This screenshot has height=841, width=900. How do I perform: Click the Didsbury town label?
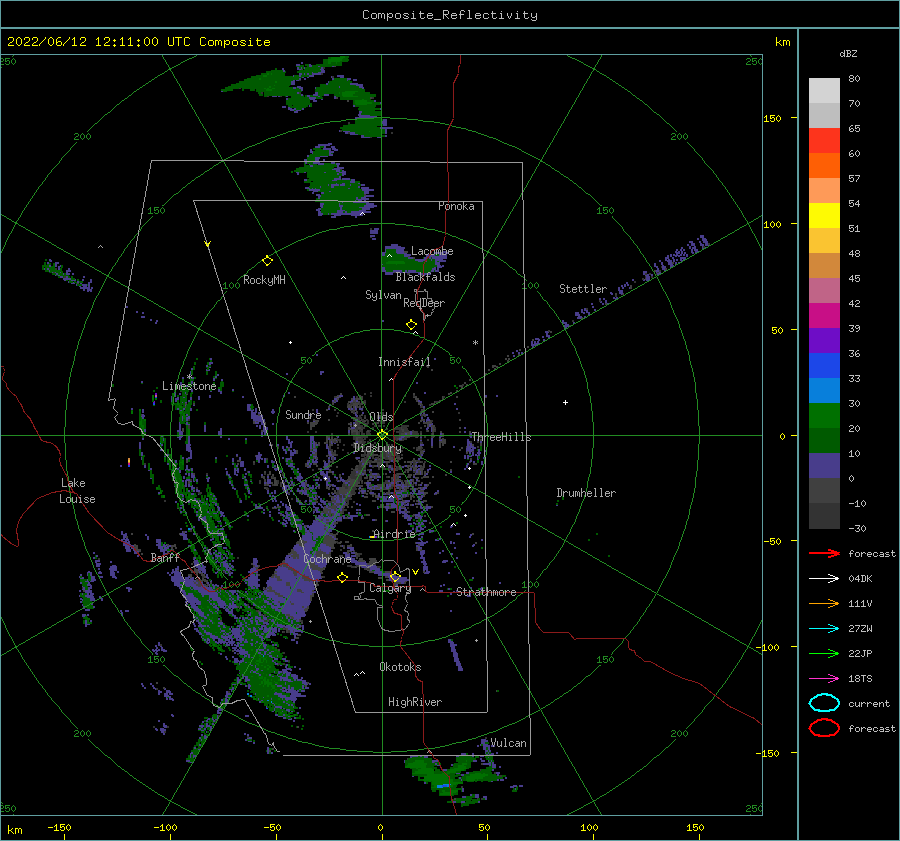point(378,448)
